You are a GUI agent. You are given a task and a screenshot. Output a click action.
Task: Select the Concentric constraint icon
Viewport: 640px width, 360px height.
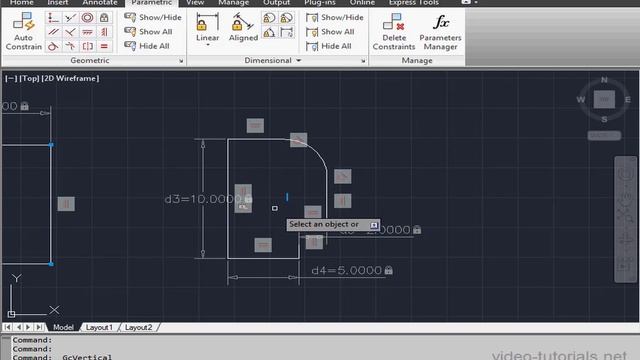click(x=87, y=18)
